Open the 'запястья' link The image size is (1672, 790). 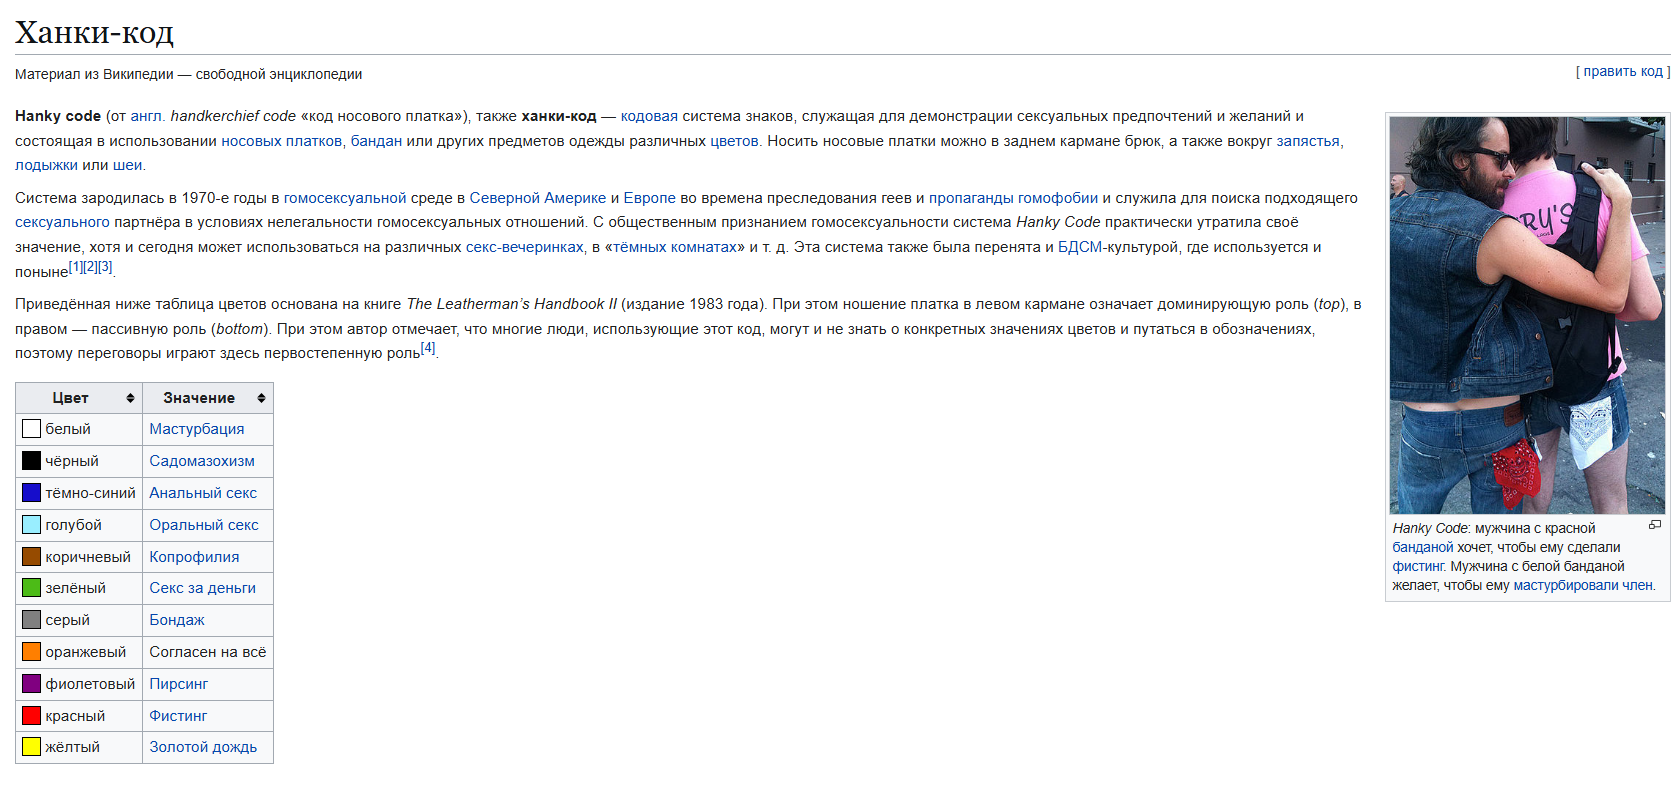[x=1308, y=141]
